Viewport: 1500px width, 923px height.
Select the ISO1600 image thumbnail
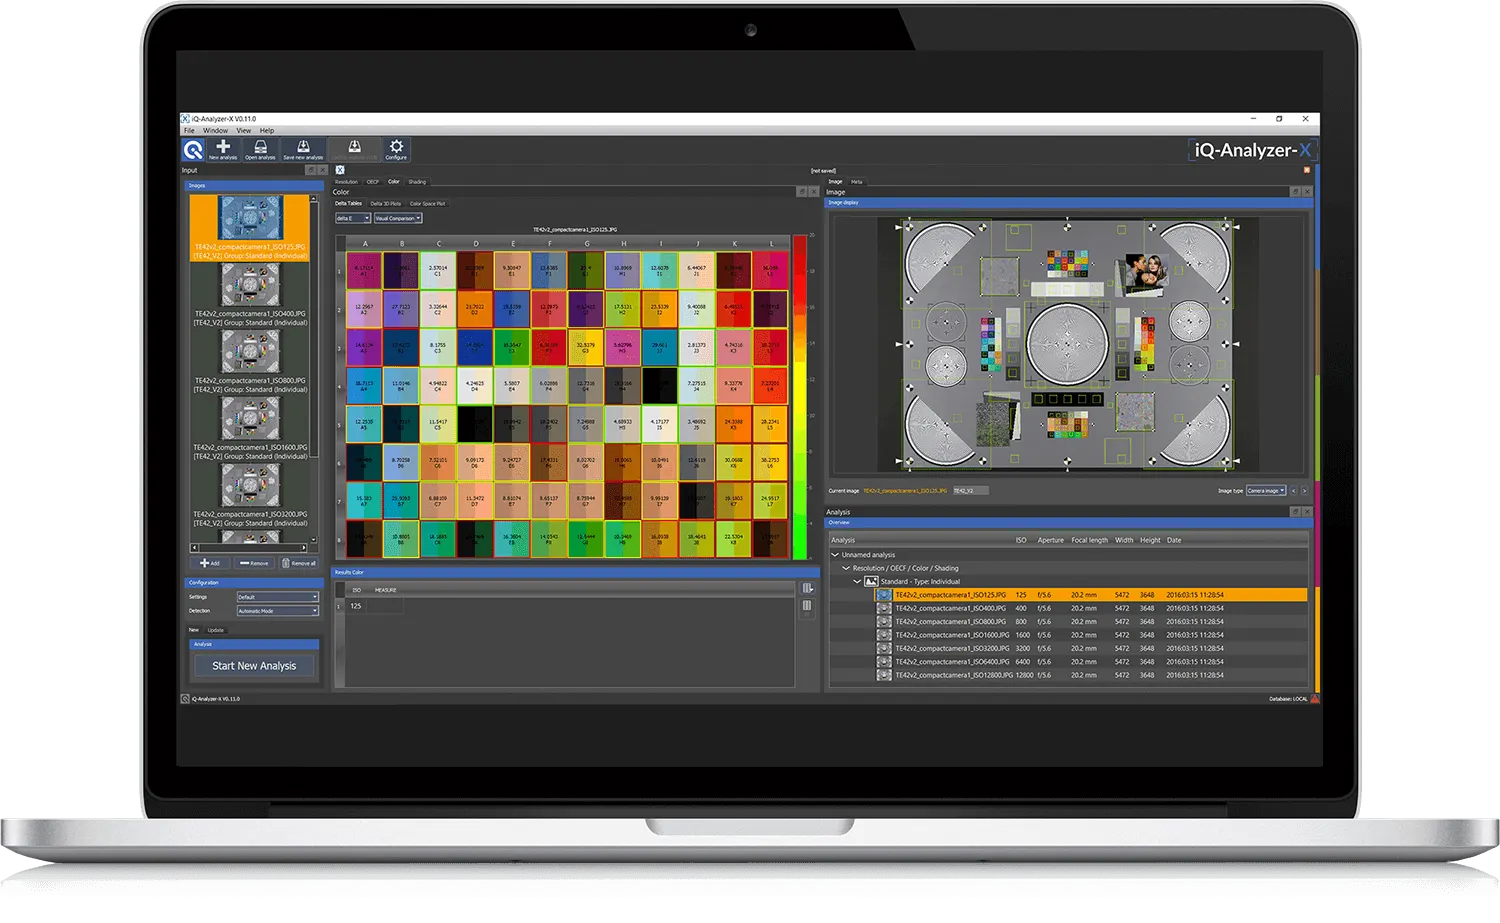click(x=250, y=429)
